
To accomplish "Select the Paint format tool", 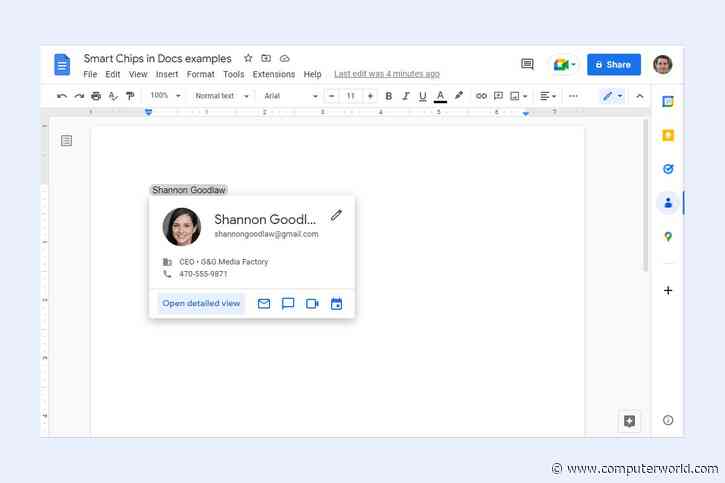I will pyautogui.click(x=130, y=96).
